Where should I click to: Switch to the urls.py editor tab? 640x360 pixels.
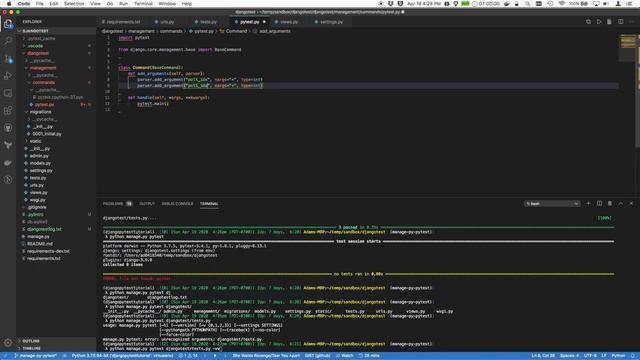click(167, 22)
